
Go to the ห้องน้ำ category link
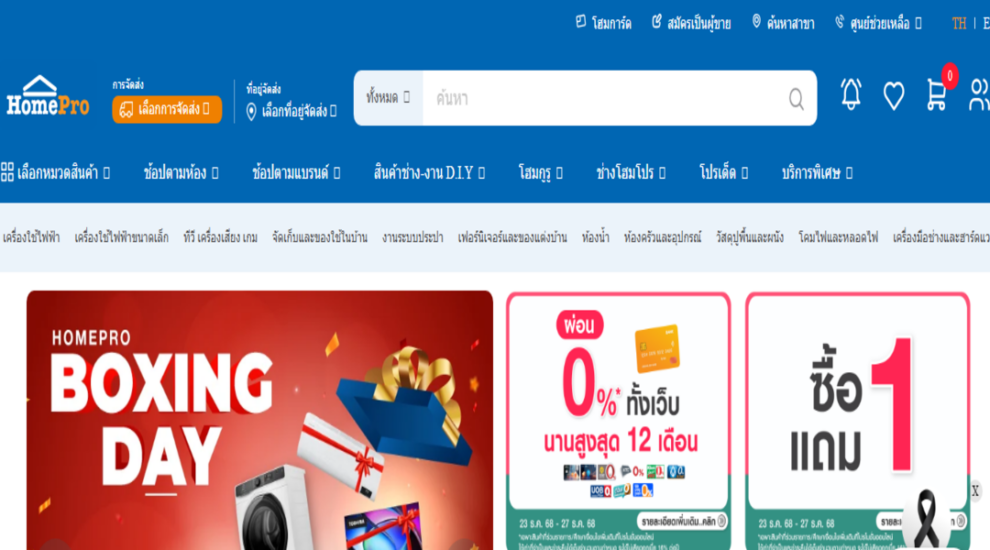(595, 237)
